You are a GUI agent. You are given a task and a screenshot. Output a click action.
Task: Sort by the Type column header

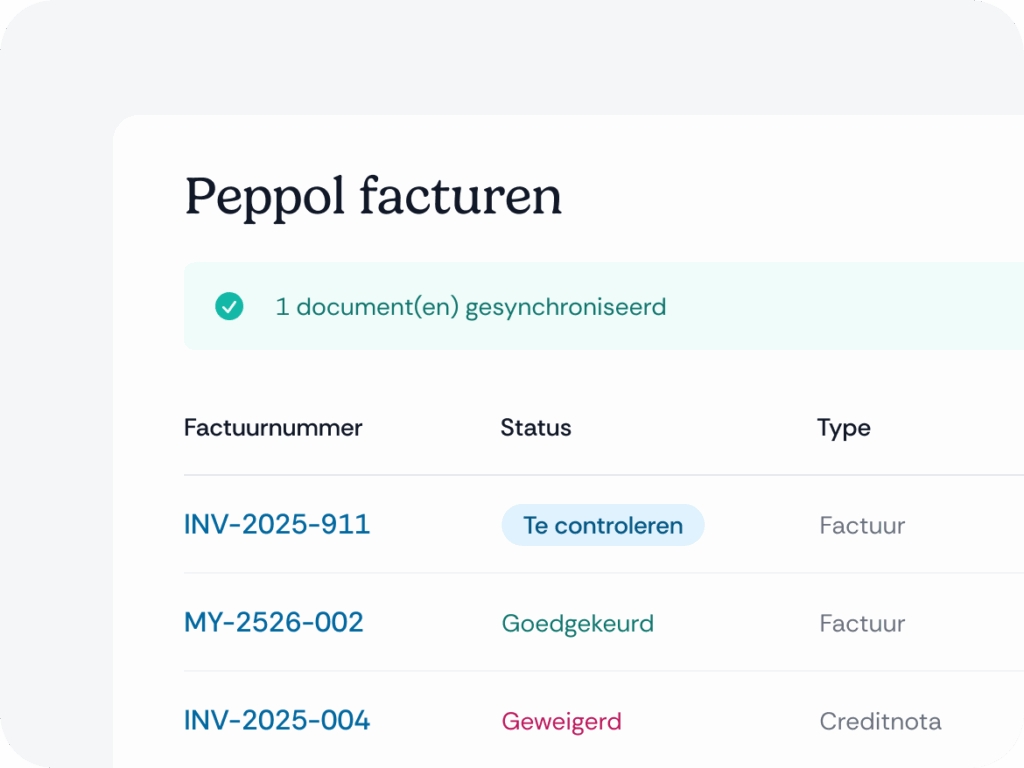click(843, 428)
